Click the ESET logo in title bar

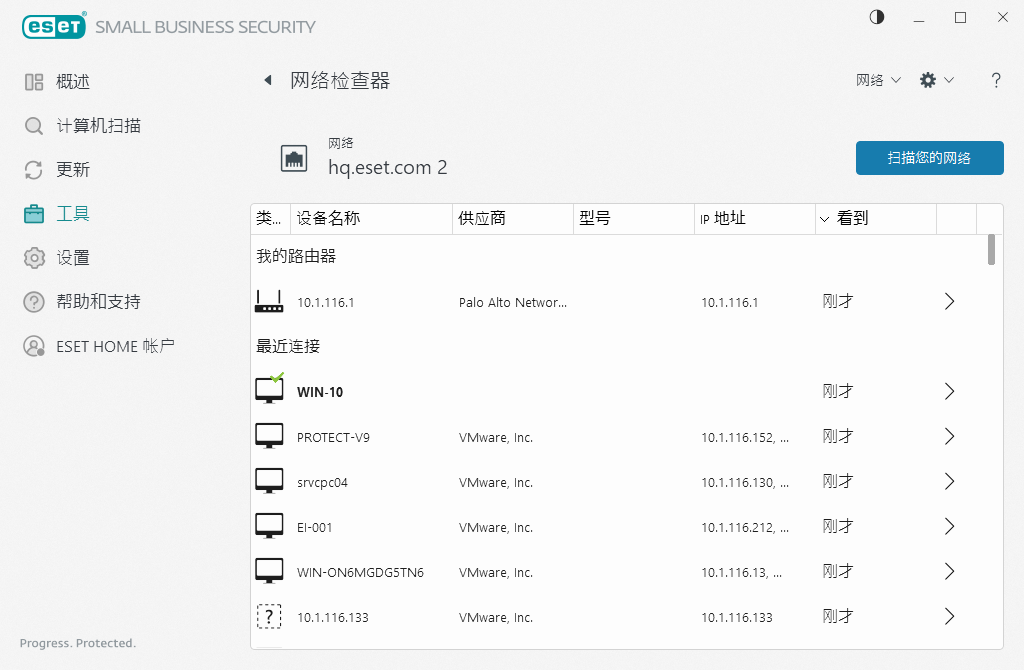[x=54, y=27]
